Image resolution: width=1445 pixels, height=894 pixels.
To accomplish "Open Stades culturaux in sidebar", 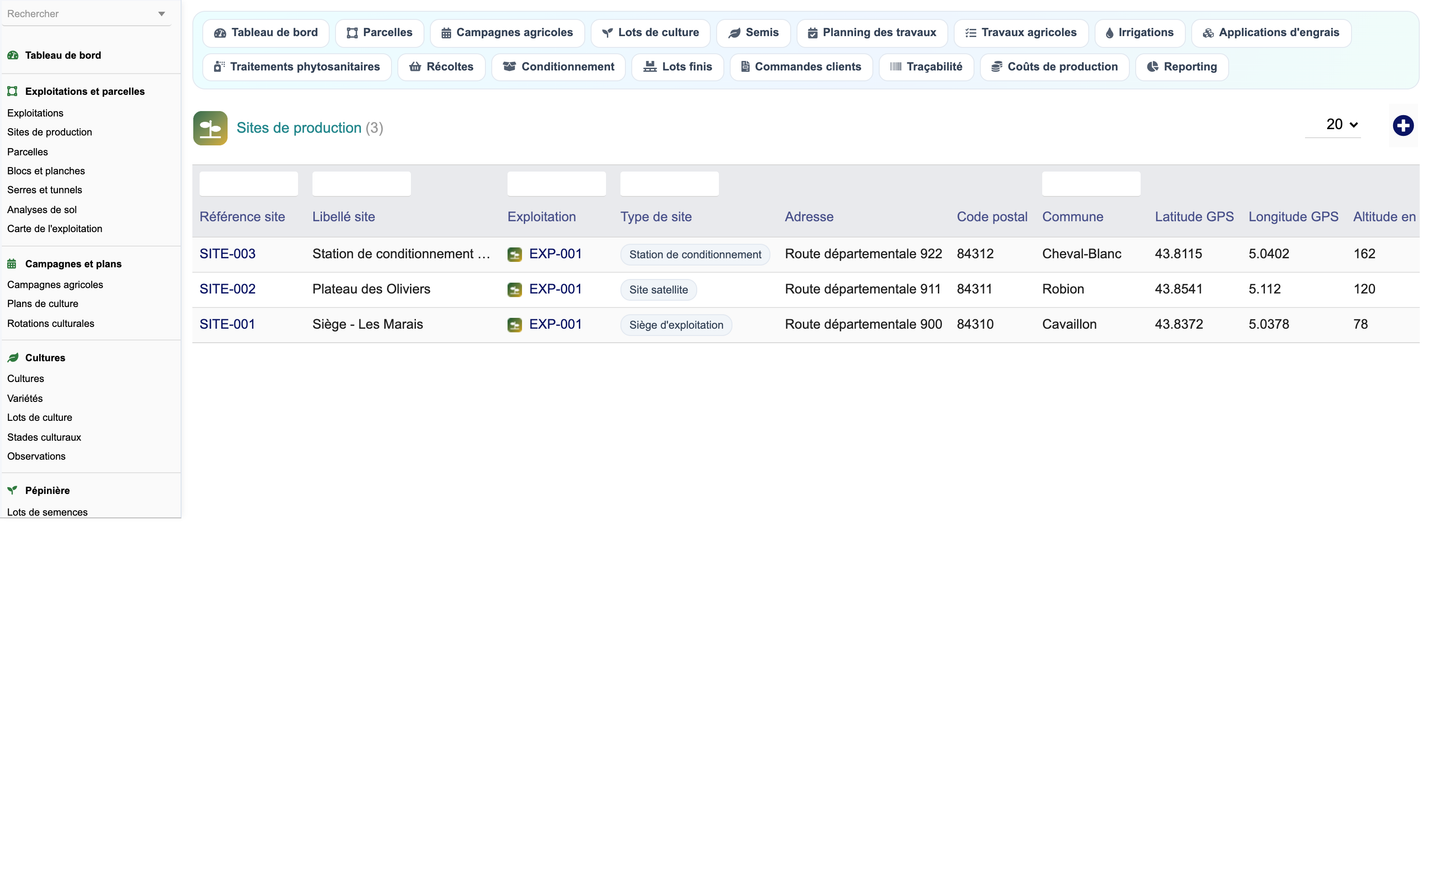I will (44, 438).
